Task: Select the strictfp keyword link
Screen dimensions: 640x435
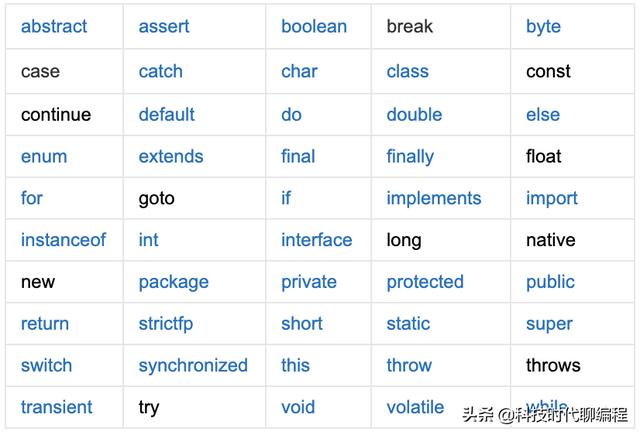Action: [166, 324]
